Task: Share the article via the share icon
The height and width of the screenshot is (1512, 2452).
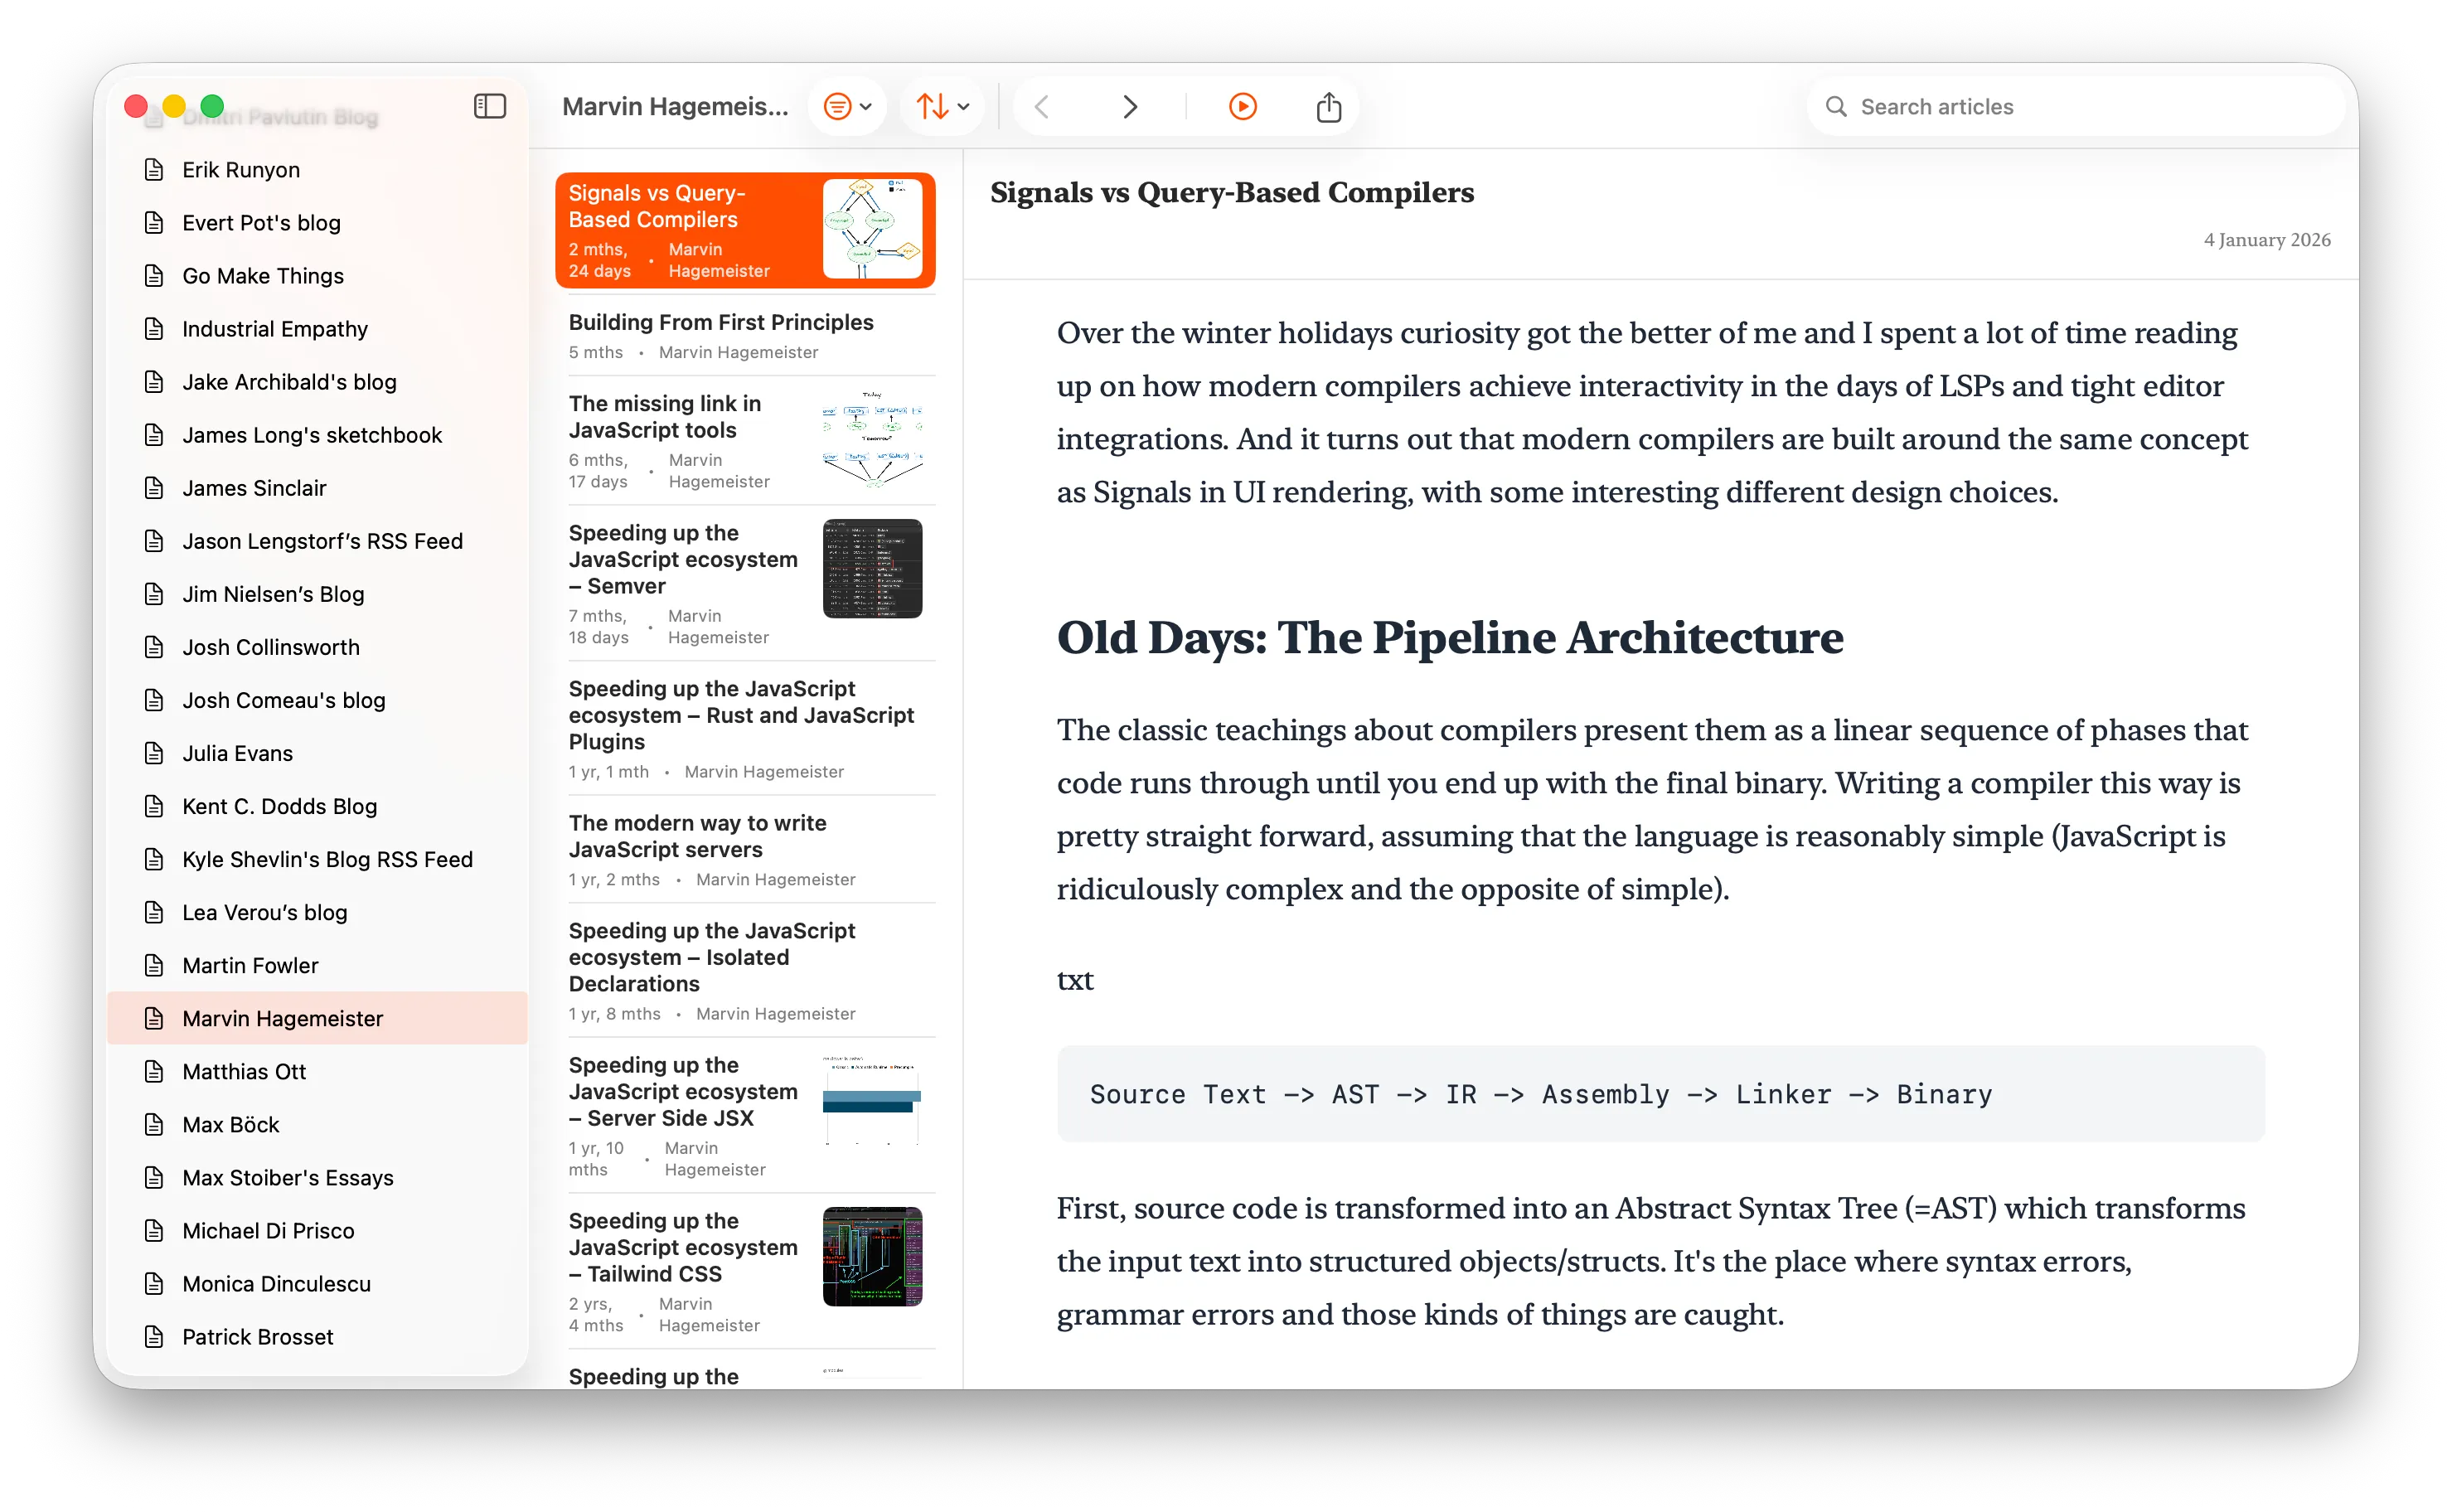Action: point(1328,106)
